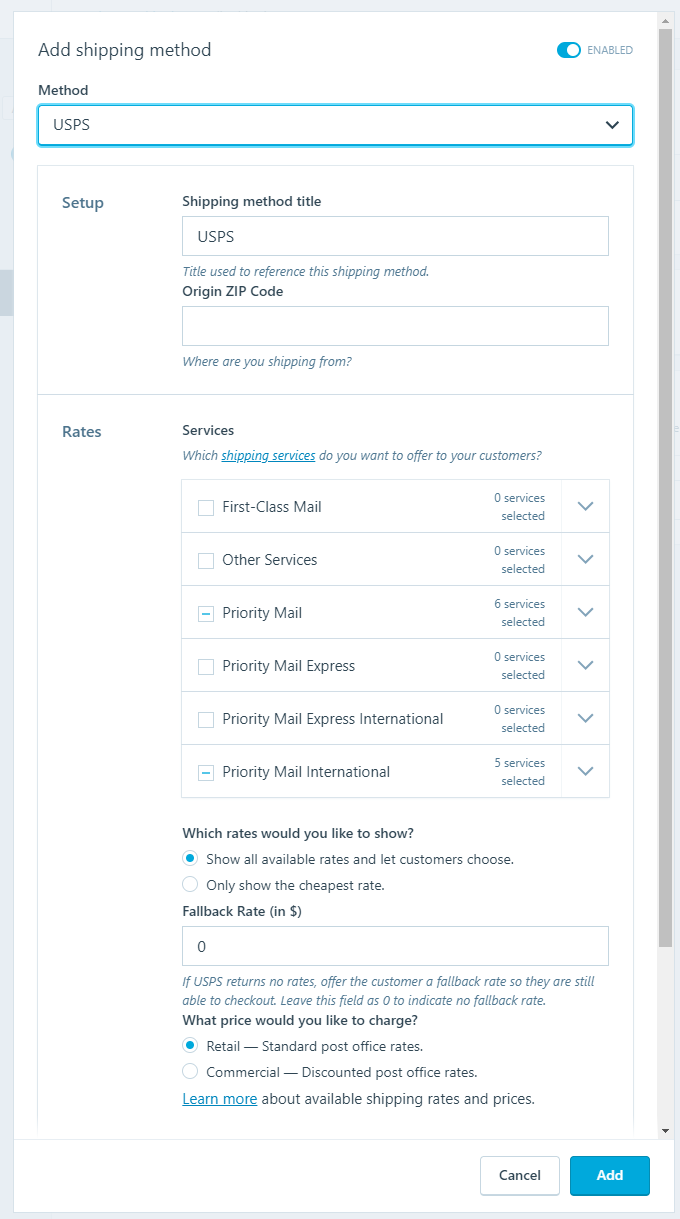Click the Add button to save
The height and width of the screenshot is (1219, 680).
[x=609, y=1175]
